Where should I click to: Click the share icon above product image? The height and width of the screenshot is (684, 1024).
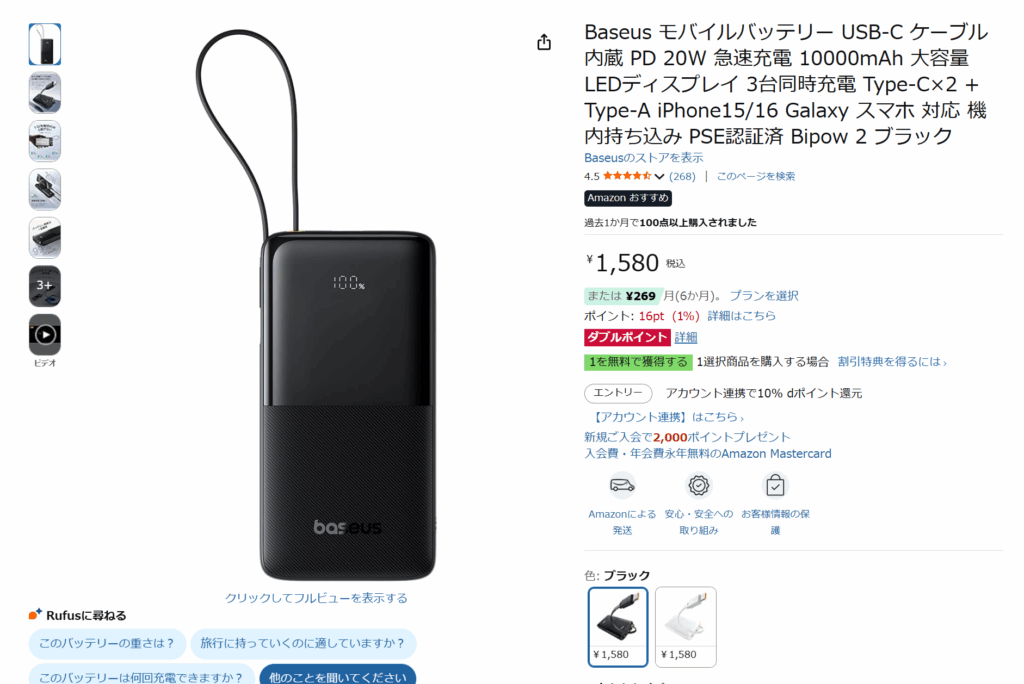544,42
